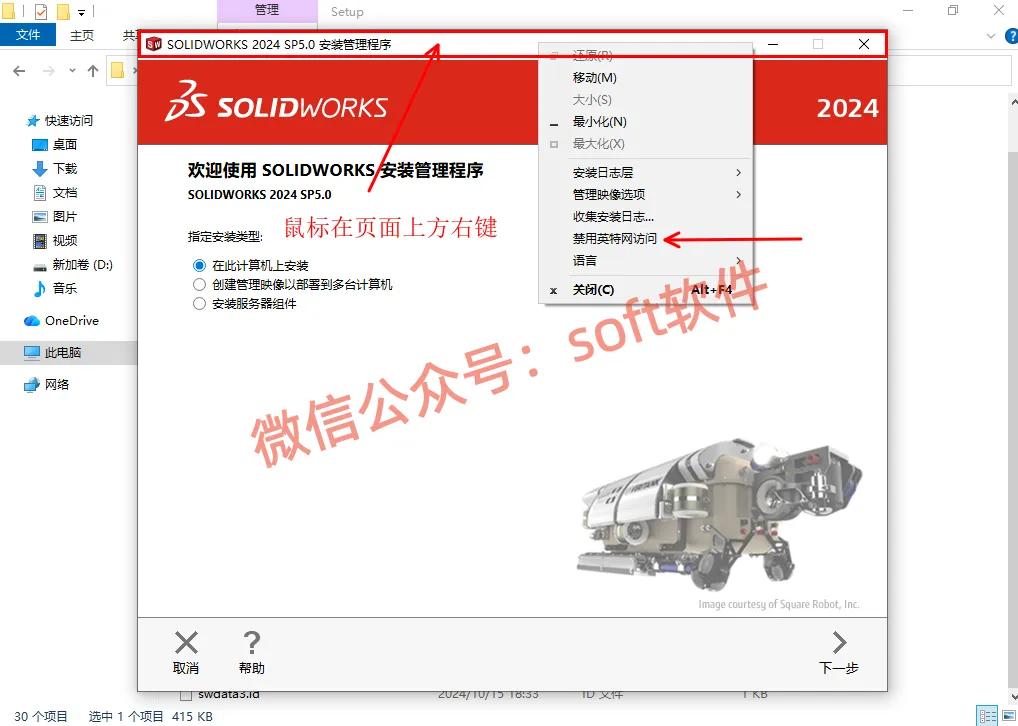Switch to 主页 tab in File Explorer
This screenshot has width=1018, height=726.
click(x=82, y=35)
